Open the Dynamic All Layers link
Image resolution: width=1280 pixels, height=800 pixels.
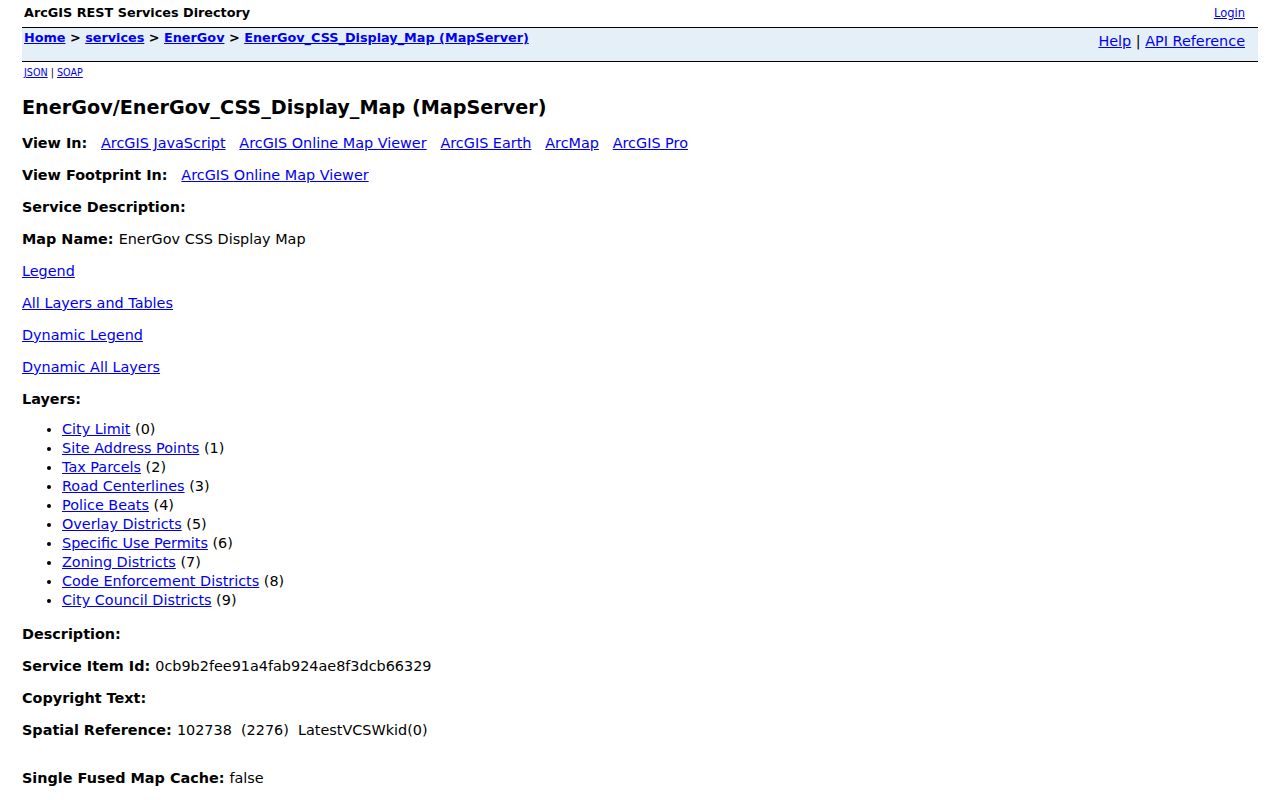click(x=91, y=367)
